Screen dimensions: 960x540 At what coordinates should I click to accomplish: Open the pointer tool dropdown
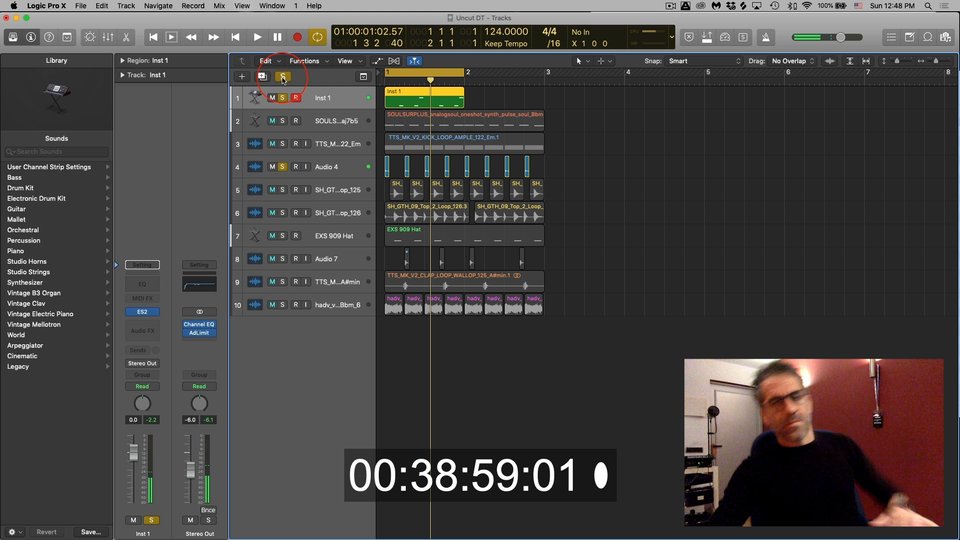click(x=582, y=61)
